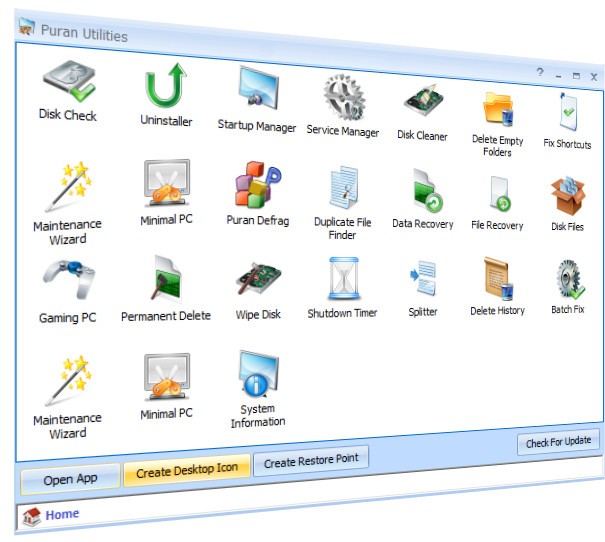Open the Duplicate File Finder icon
Image resolution: width=605 pixels, height=542 pixels.
[x=343, y=188]
